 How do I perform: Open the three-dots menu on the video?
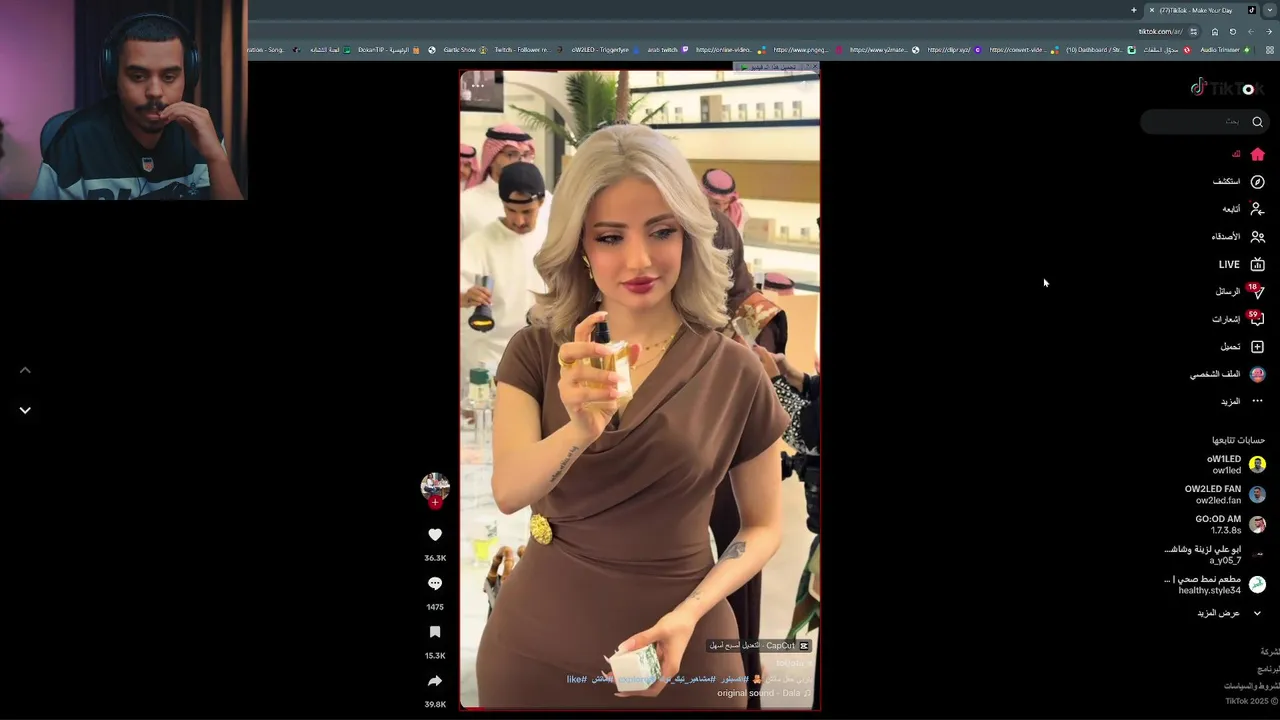point(478,85)
